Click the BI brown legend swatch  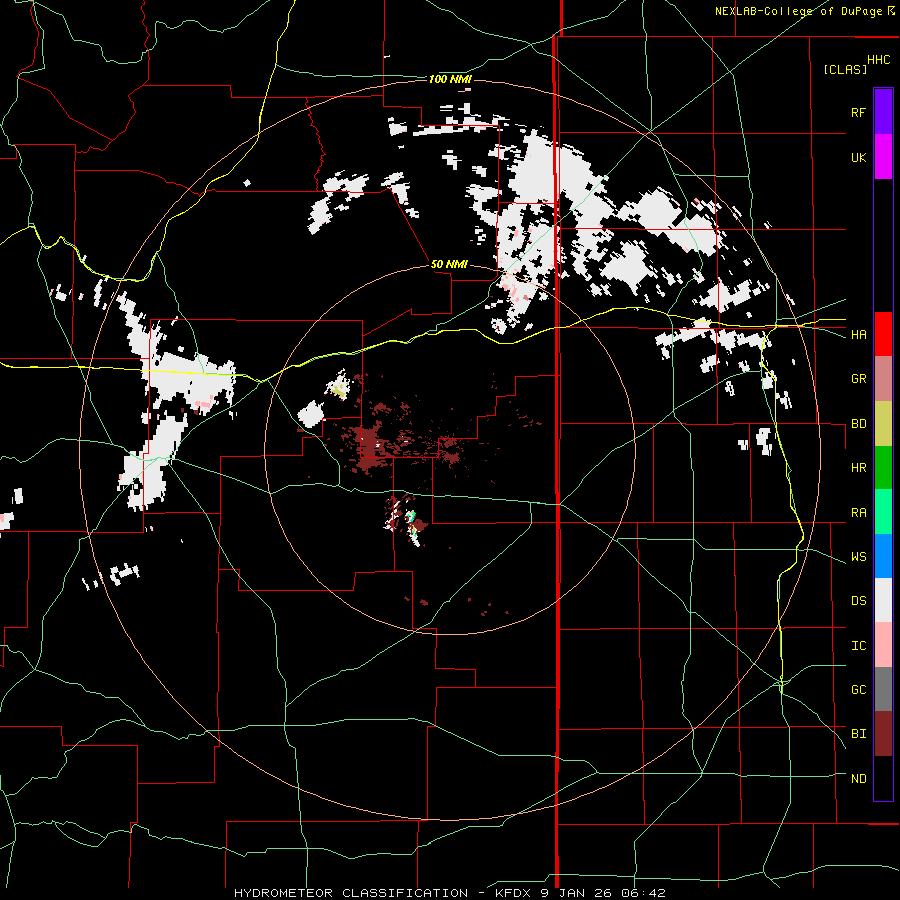883,734
